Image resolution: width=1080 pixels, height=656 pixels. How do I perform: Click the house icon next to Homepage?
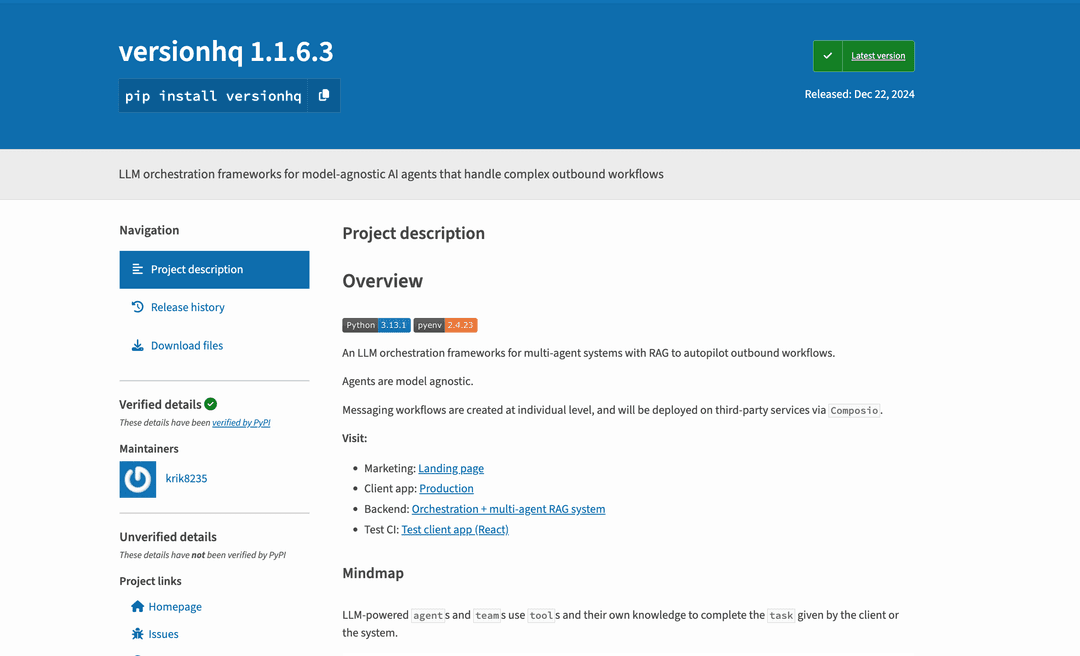click(x=137, y=606)
